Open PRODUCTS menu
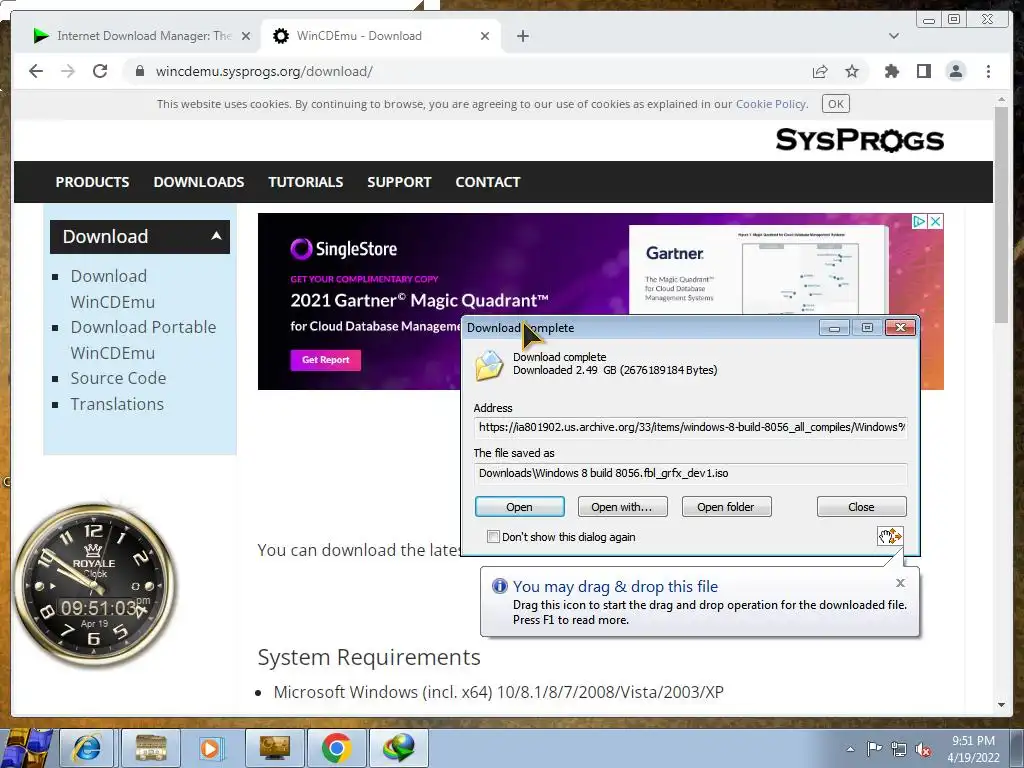Screen dimensions: 1024x768 pos(92,182)
